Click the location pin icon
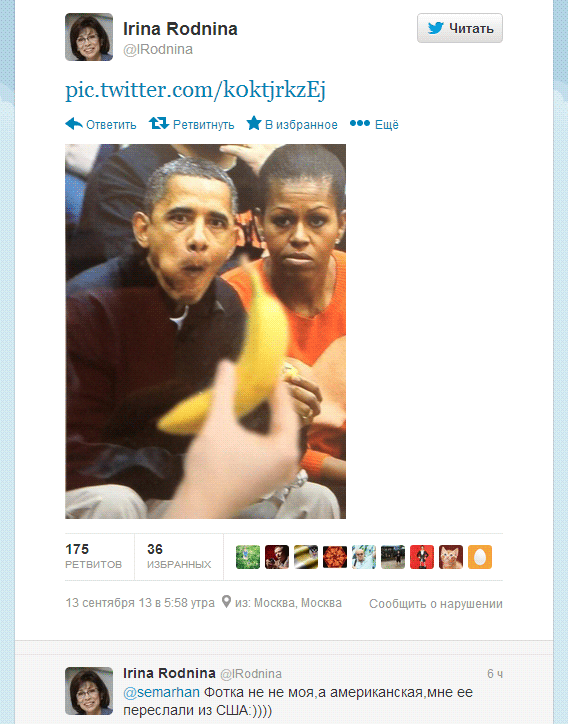Viewport: 568px width, 724px height. pos(226,602)
